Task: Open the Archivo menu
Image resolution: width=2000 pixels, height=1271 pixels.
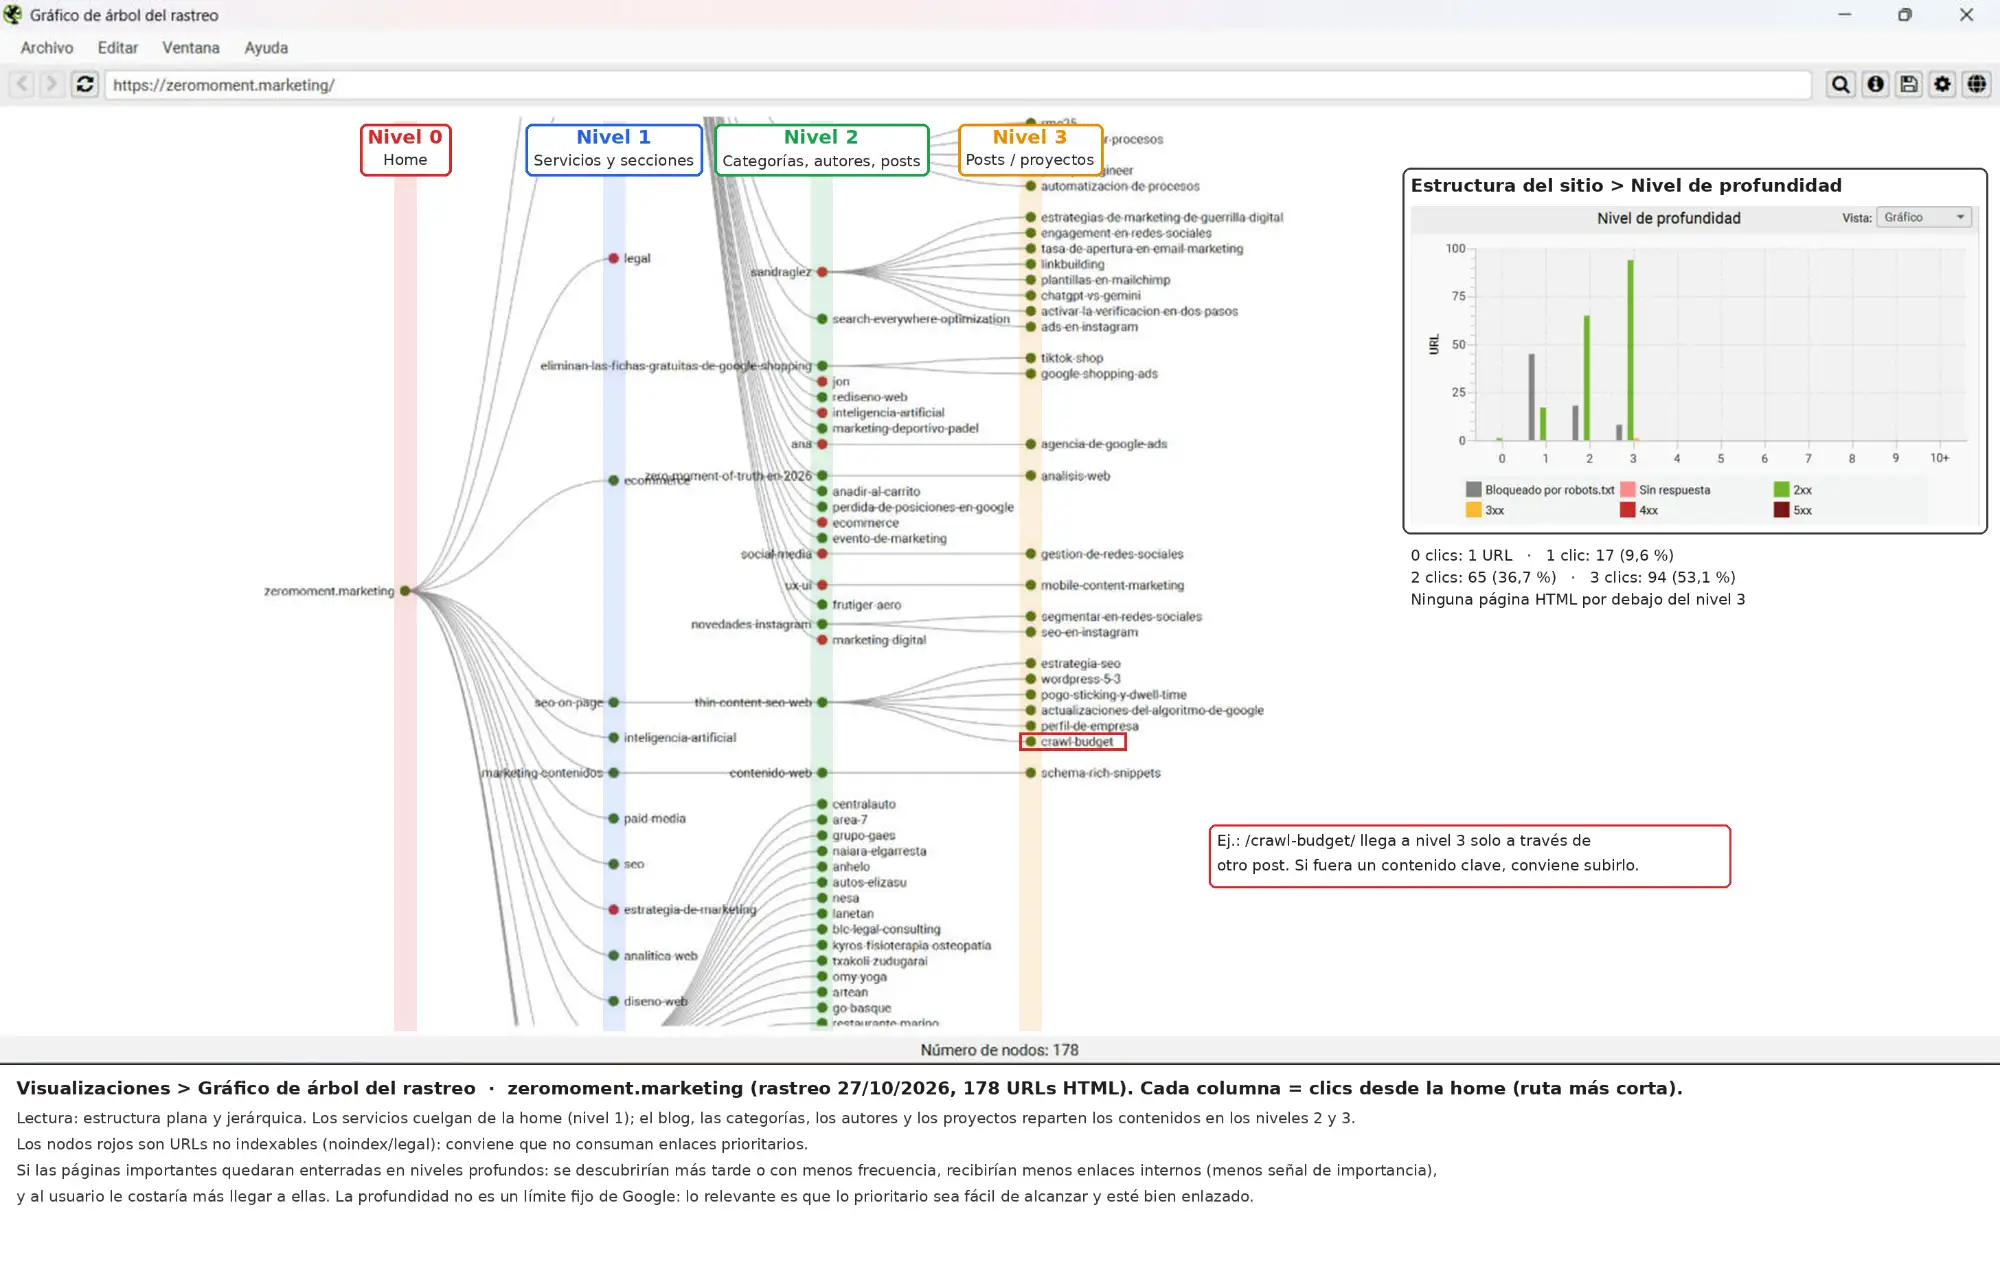Action: coord(47,48)
